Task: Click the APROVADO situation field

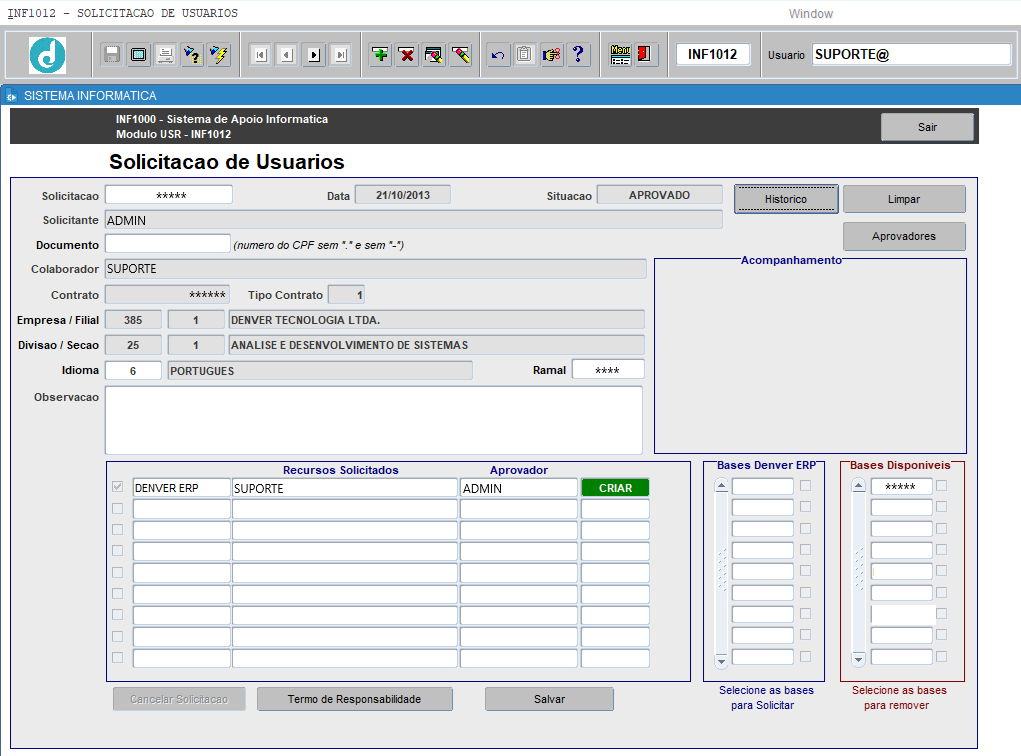Action: click(659, 195)
